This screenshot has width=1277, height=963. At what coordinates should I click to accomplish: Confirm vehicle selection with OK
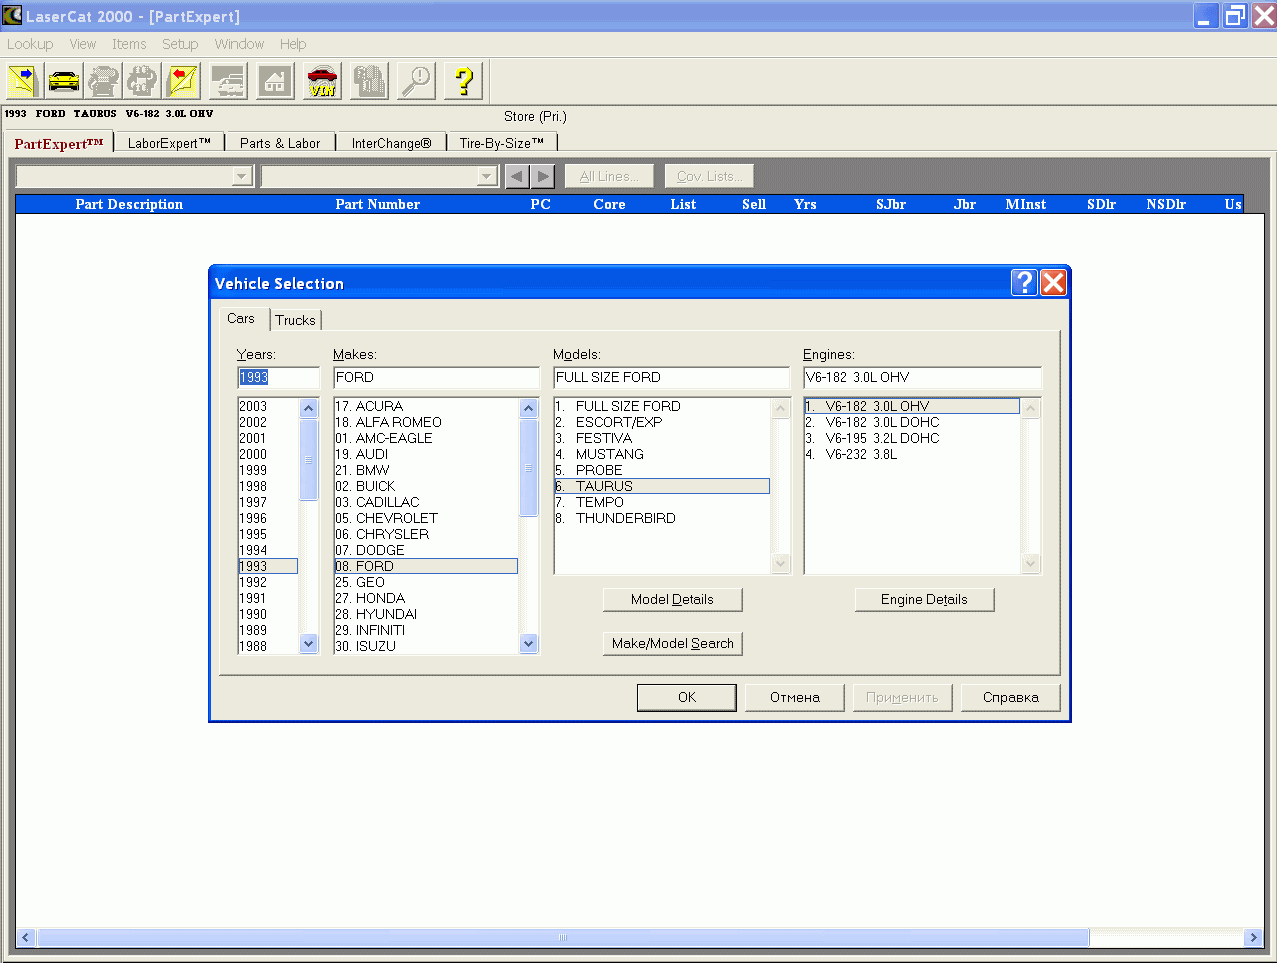(687, 697)
